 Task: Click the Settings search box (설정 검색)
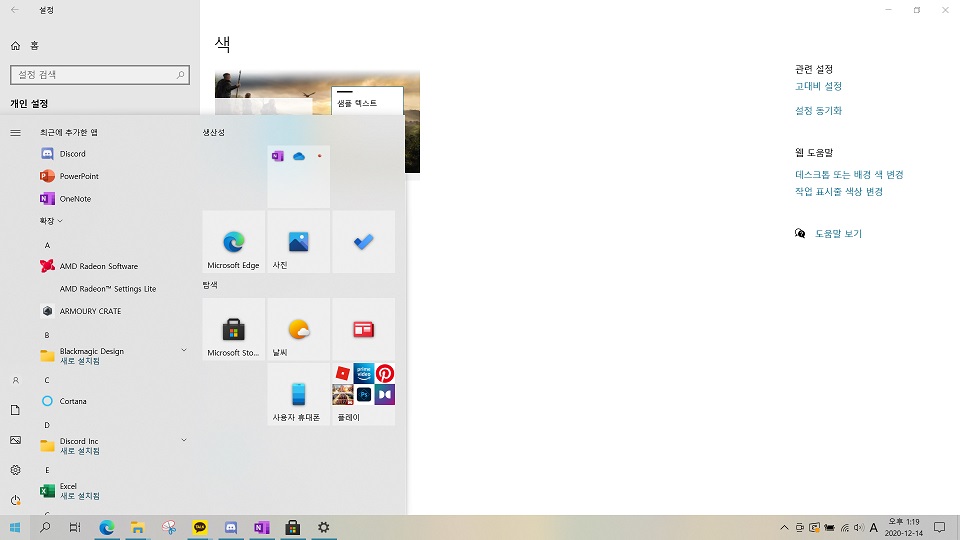[x=100, y=75]
